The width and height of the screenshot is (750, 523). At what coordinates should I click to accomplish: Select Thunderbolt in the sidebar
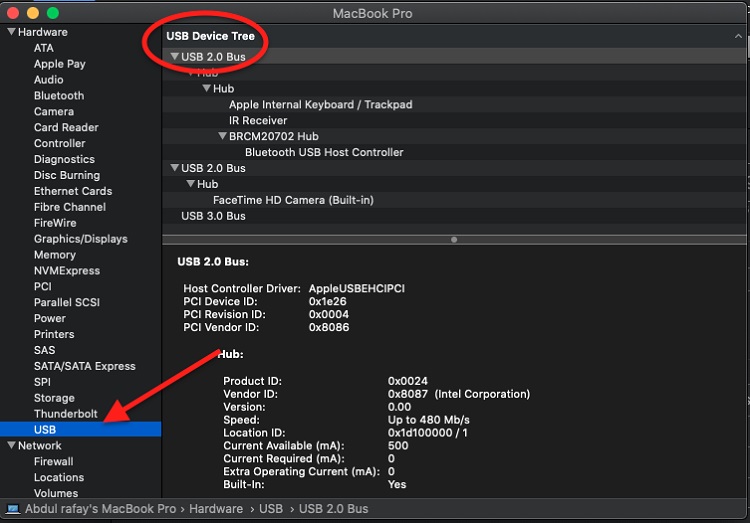(x=66, y=413)
